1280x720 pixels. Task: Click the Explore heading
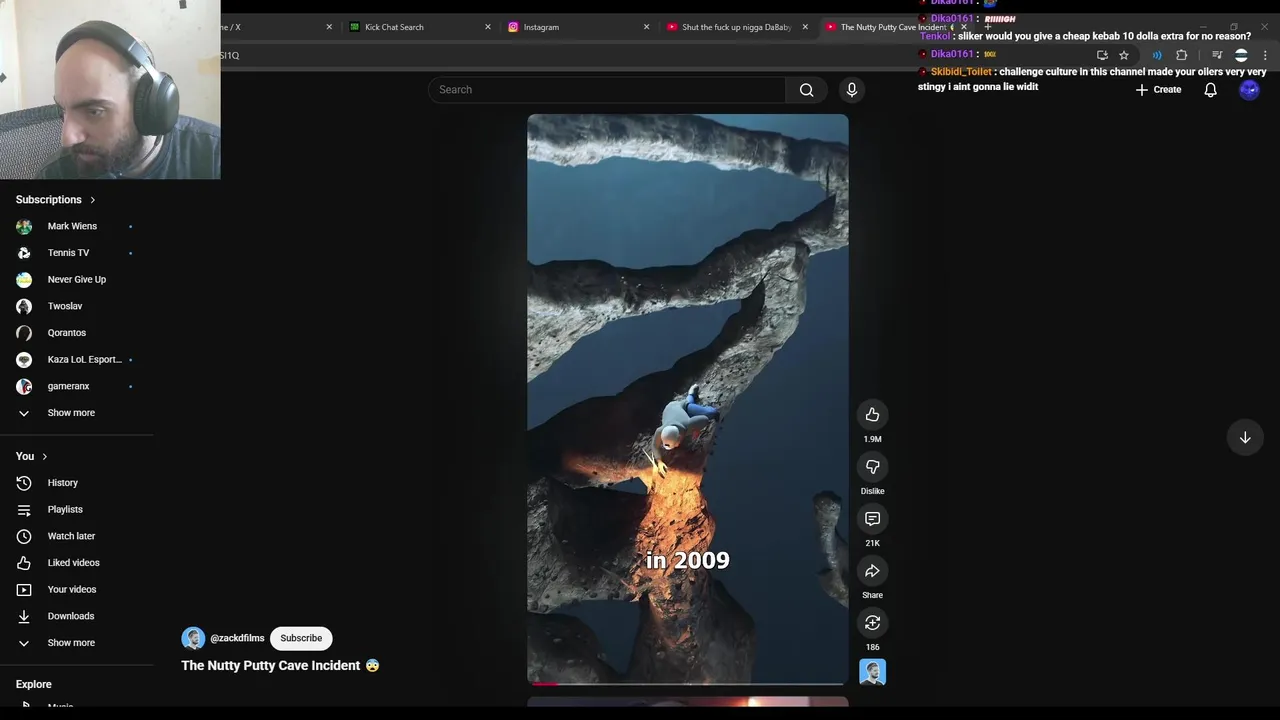coord(33,684)
